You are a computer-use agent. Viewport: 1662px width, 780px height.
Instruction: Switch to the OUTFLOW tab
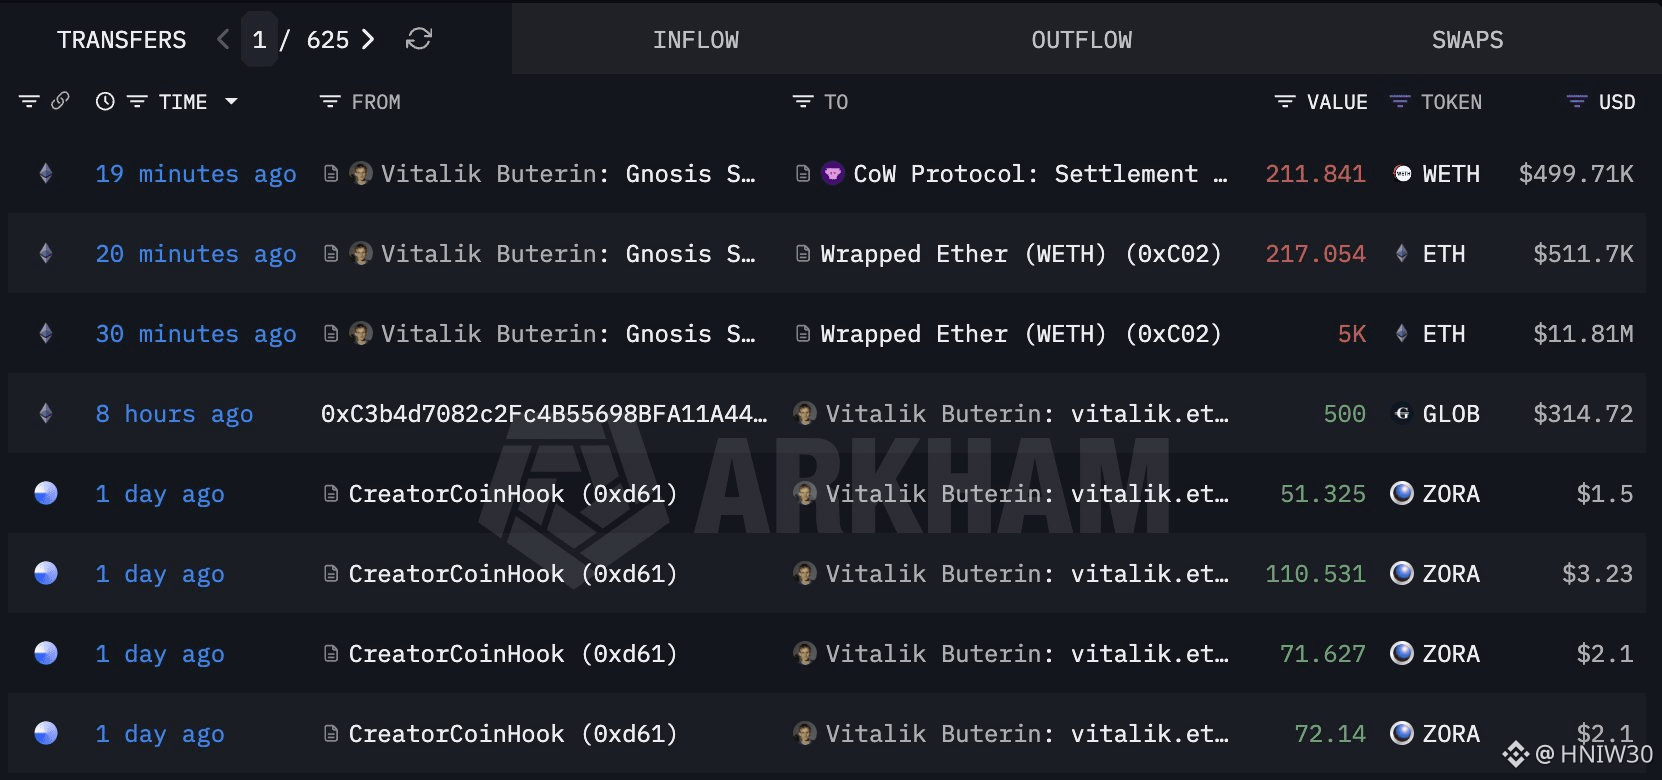click(x=1082, y=39)
